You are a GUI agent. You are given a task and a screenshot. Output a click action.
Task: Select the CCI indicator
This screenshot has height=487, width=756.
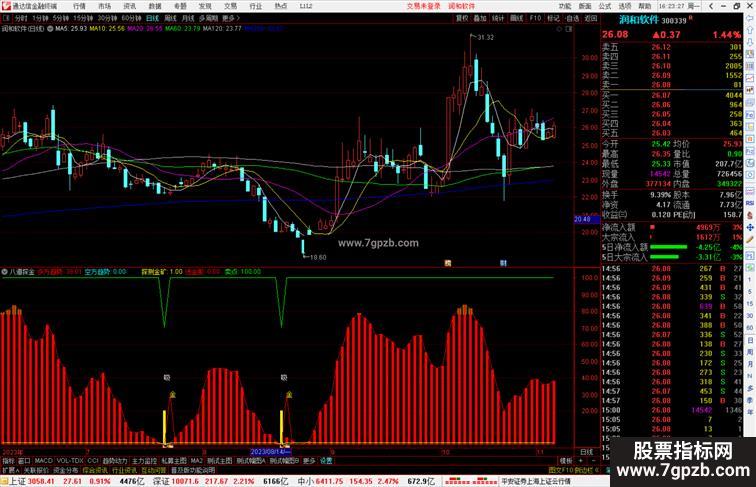click(93, 461)
